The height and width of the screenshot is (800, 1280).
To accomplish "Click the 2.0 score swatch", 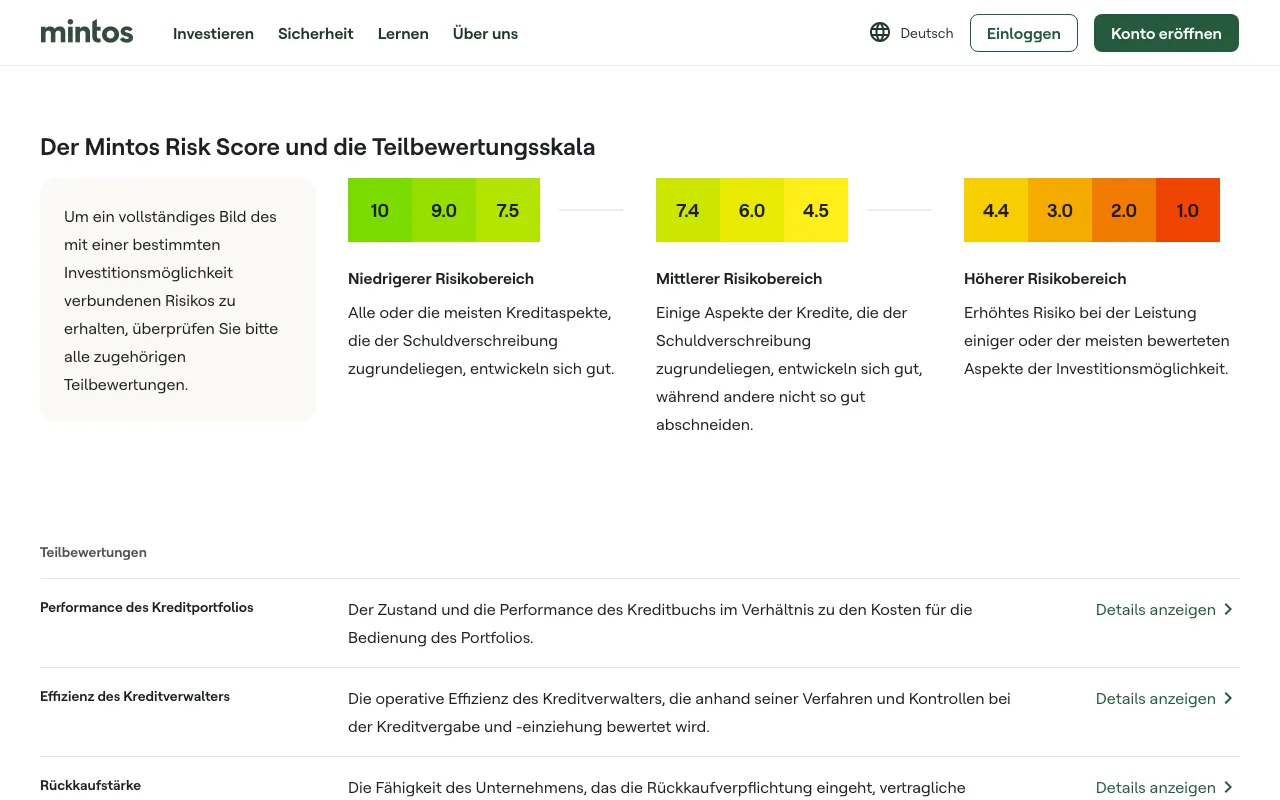I will coord(1124,210).
